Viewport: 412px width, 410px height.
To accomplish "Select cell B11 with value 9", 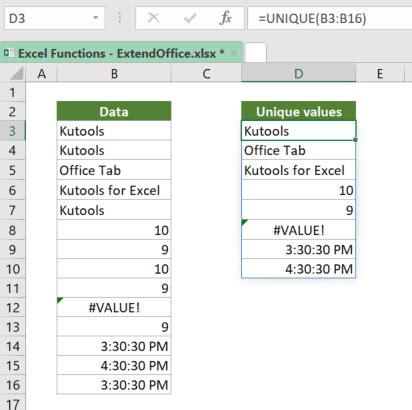I will click(114, 288).
